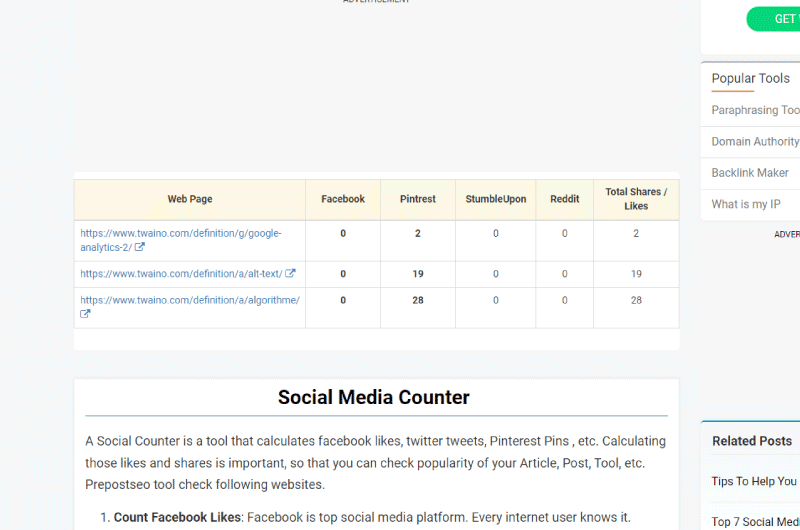Select Facebook count for alt-text row
The width and height of the screenshot is (800, 530).
tap(343, 274)
